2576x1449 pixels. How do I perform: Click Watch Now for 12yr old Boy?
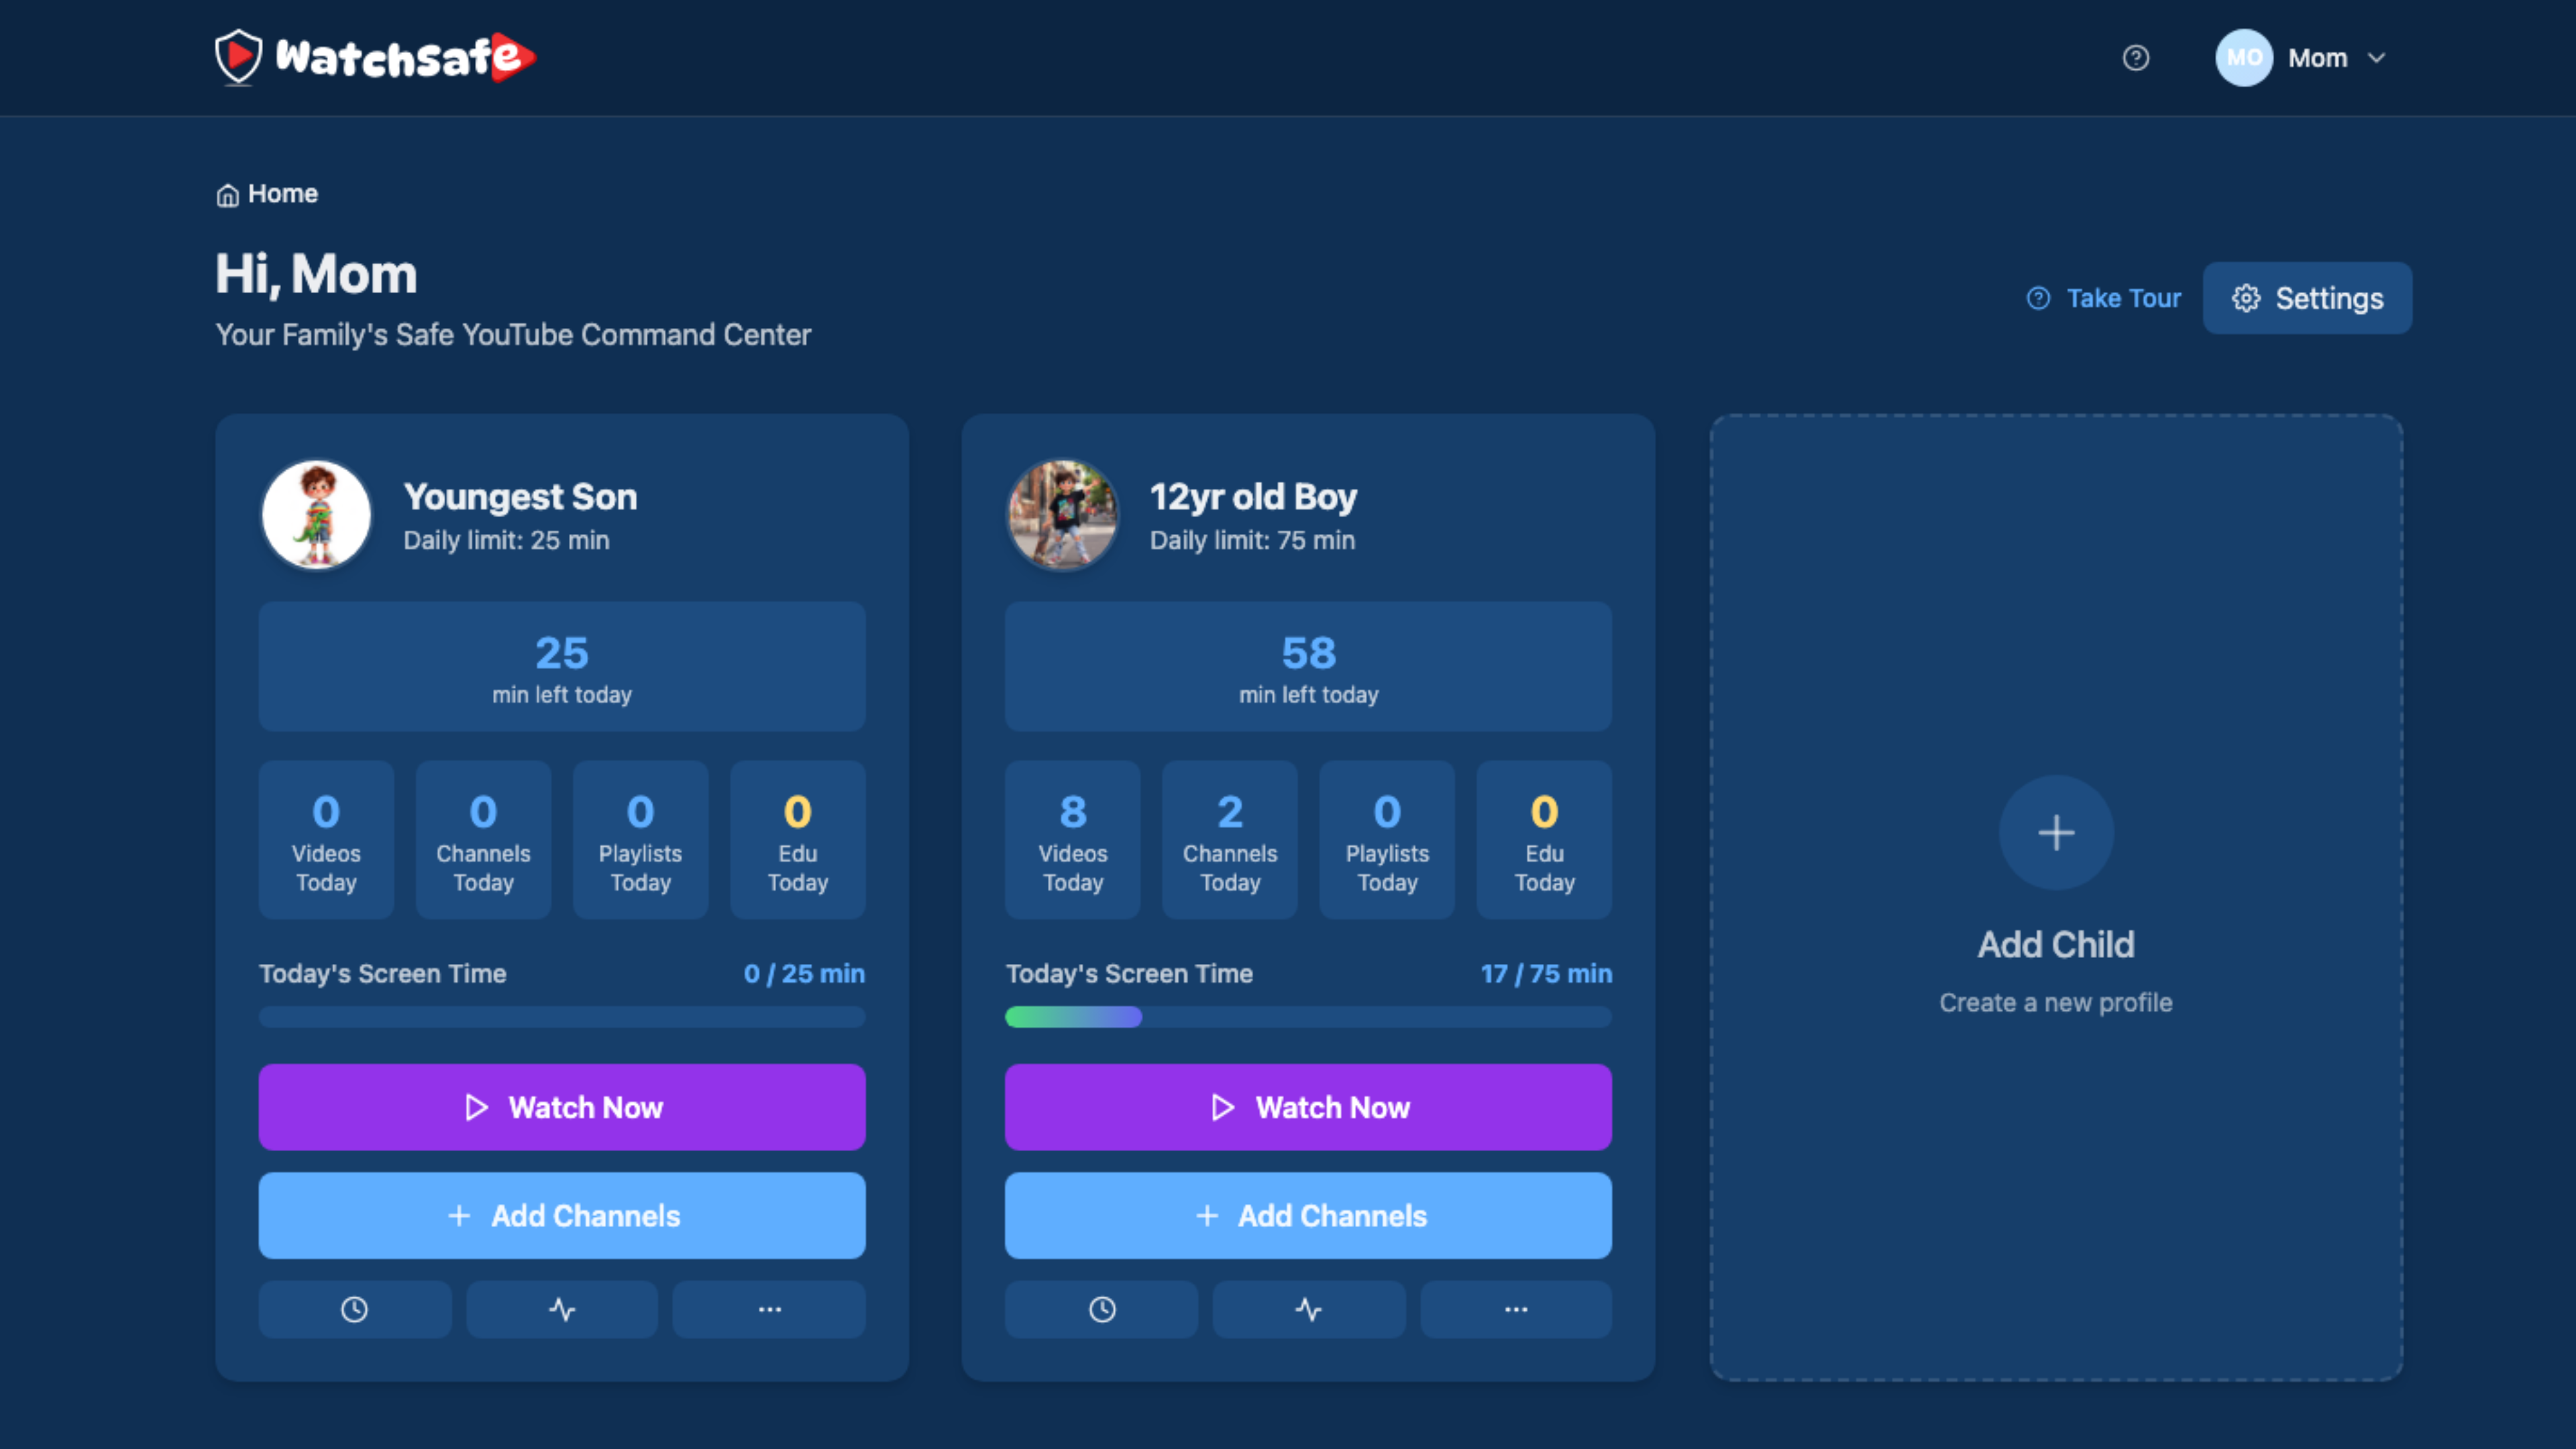1308,1107
